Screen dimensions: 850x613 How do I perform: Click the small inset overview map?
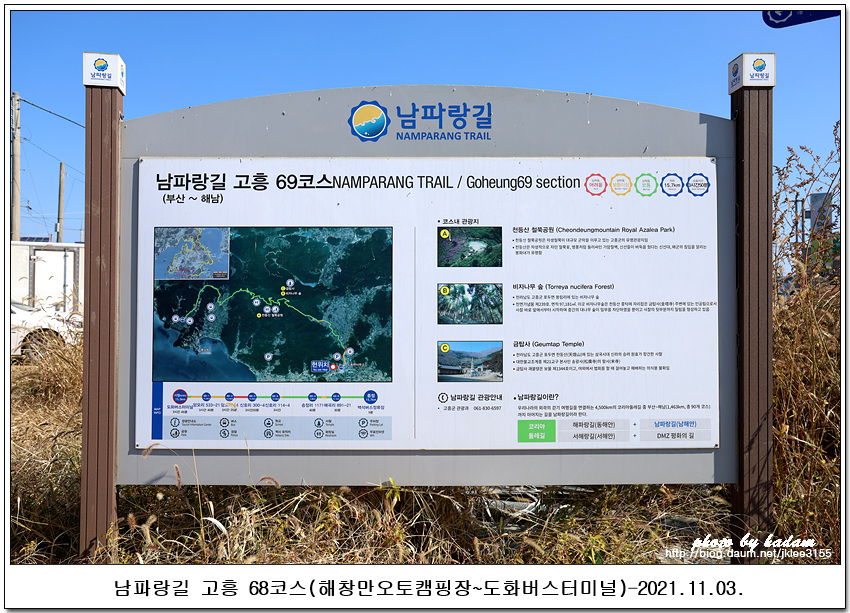click(x=192, y=254)
